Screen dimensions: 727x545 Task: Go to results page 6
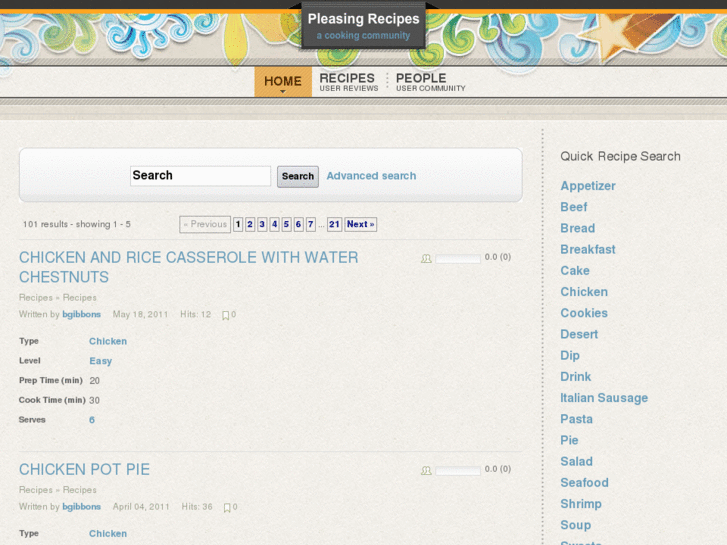click(299, 224)
